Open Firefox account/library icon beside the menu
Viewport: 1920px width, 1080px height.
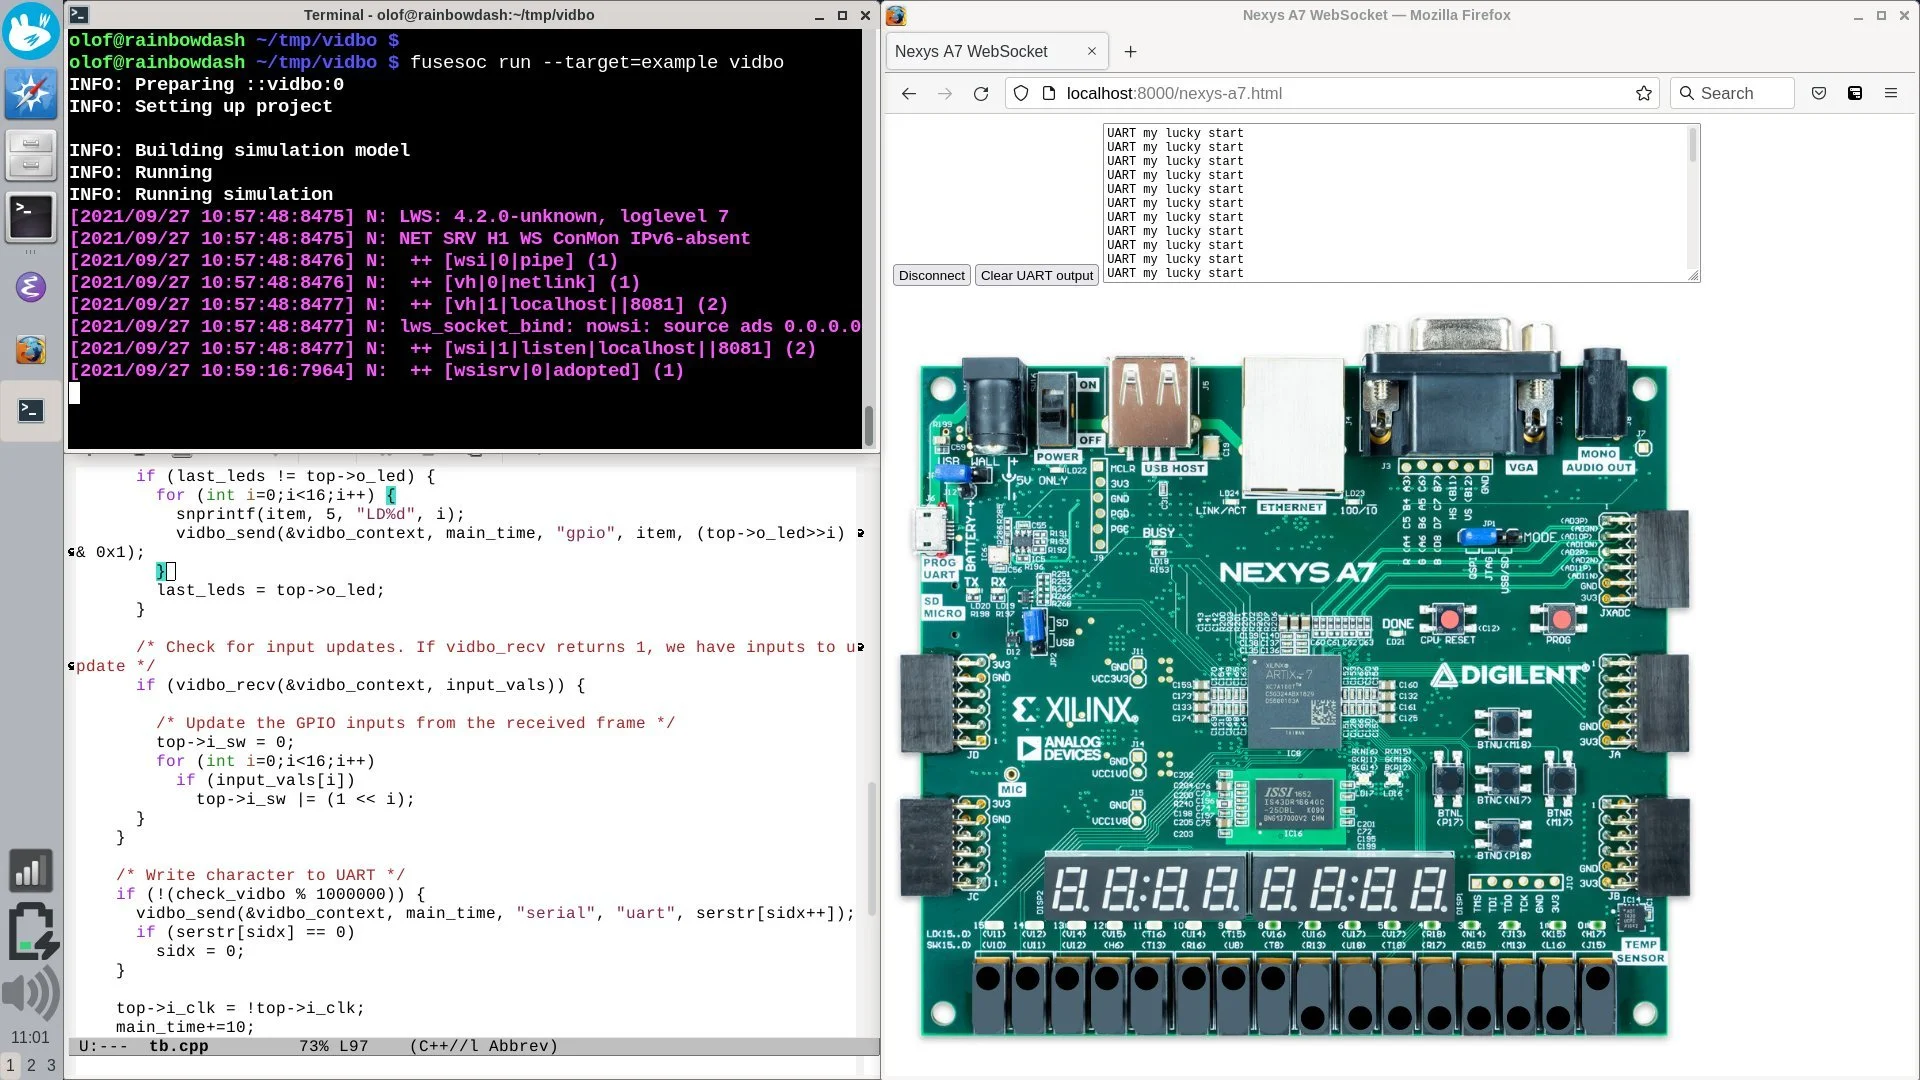point(1855,93)
